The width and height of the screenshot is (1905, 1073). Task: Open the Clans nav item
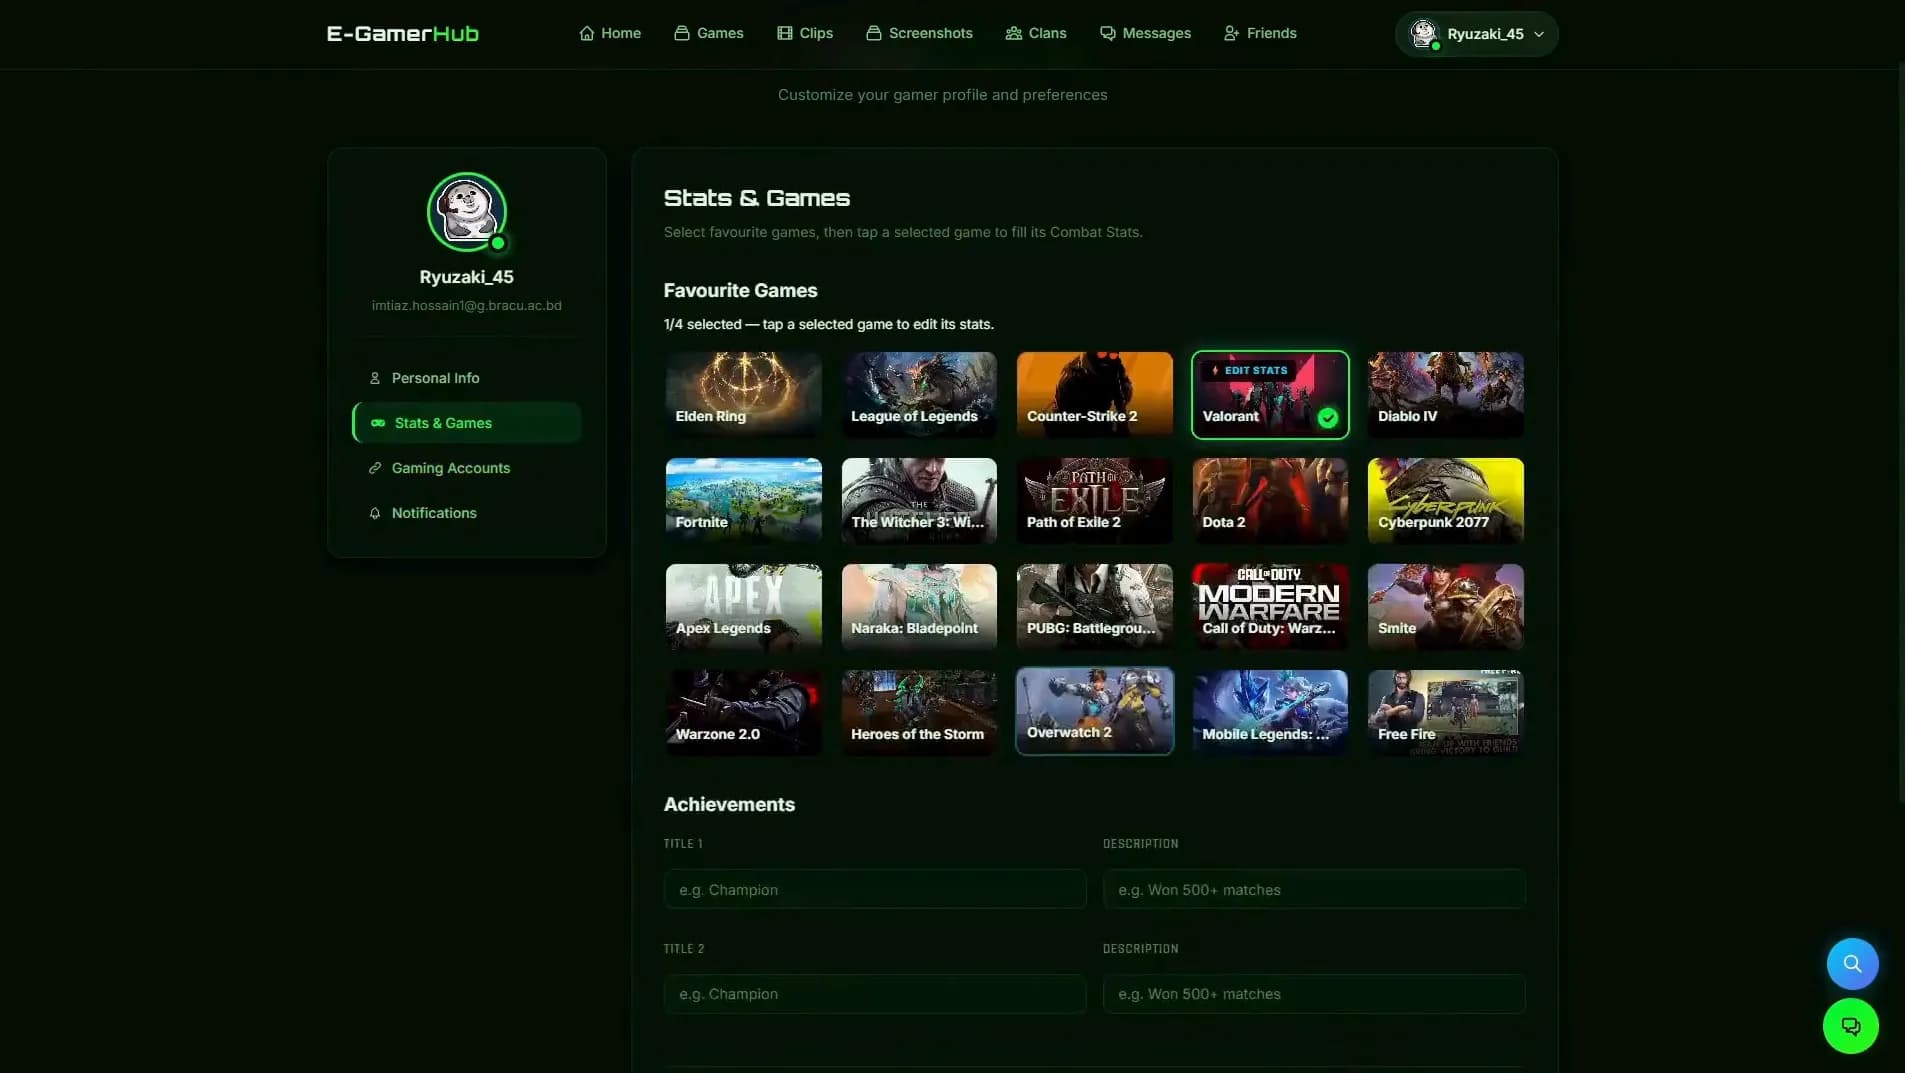tap(1036, 33)
